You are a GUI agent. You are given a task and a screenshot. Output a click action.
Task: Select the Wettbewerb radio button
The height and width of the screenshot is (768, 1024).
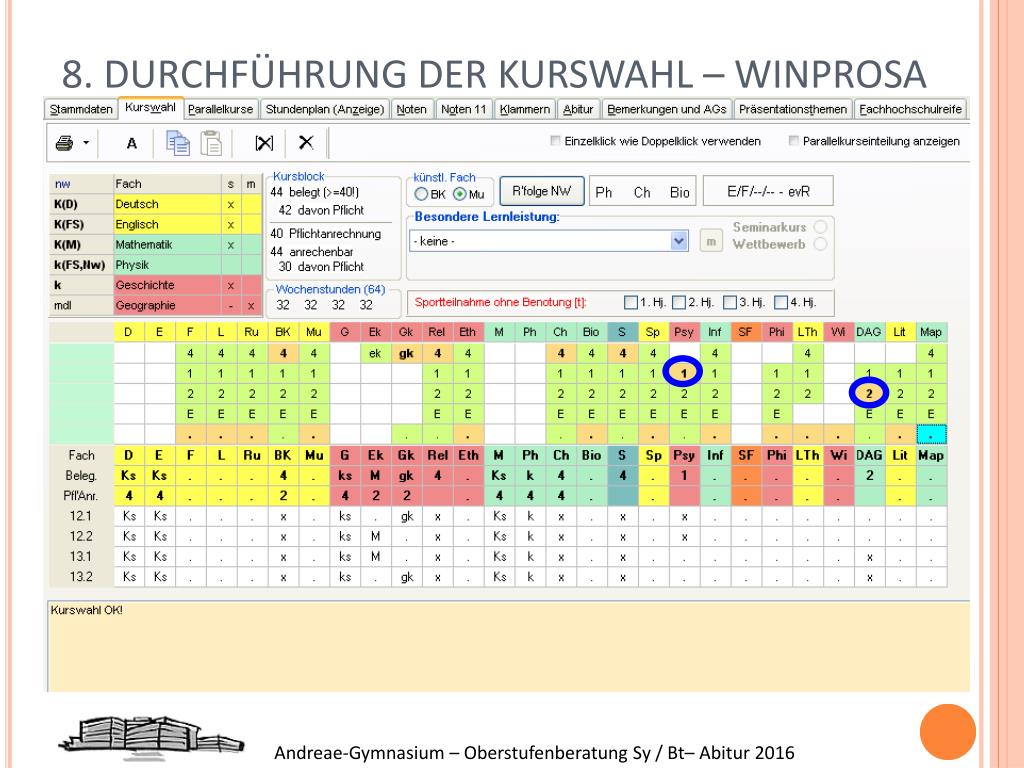[x=820, y=244]
